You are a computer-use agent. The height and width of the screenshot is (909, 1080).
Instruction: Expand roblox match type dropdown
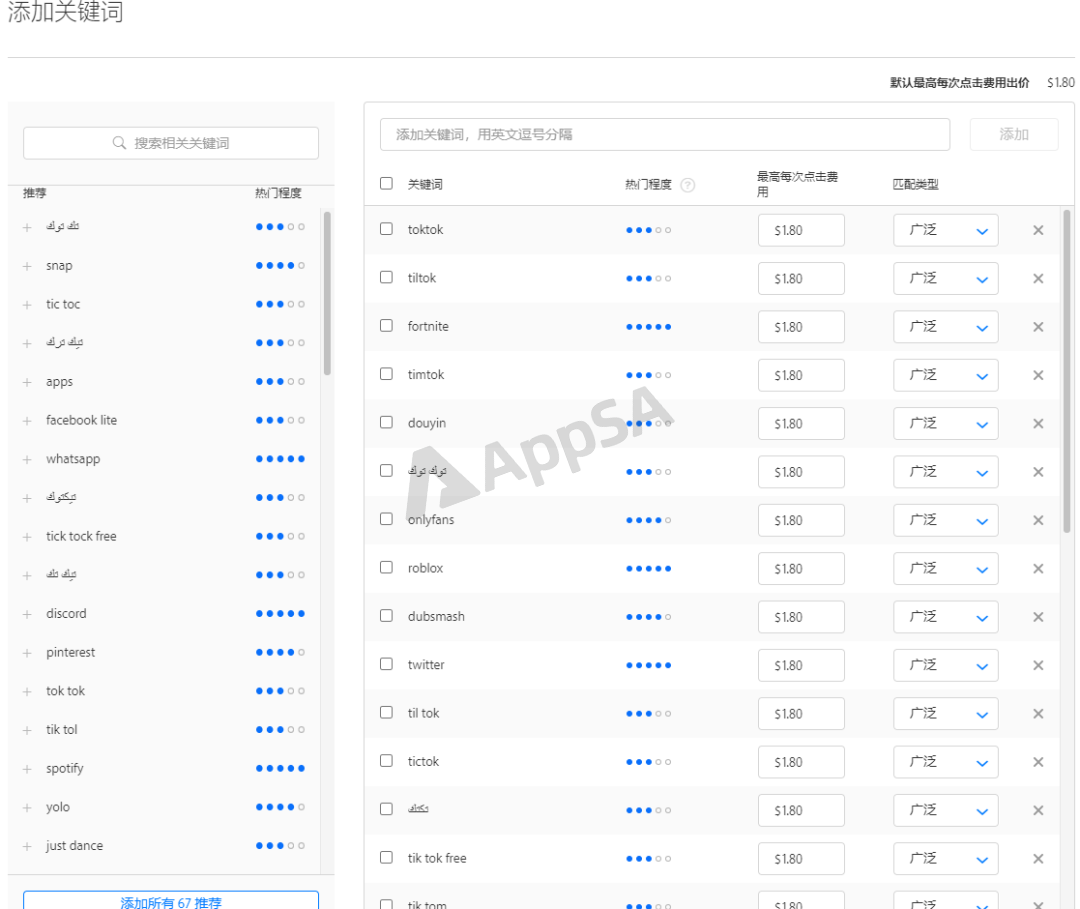click(946, 568)
